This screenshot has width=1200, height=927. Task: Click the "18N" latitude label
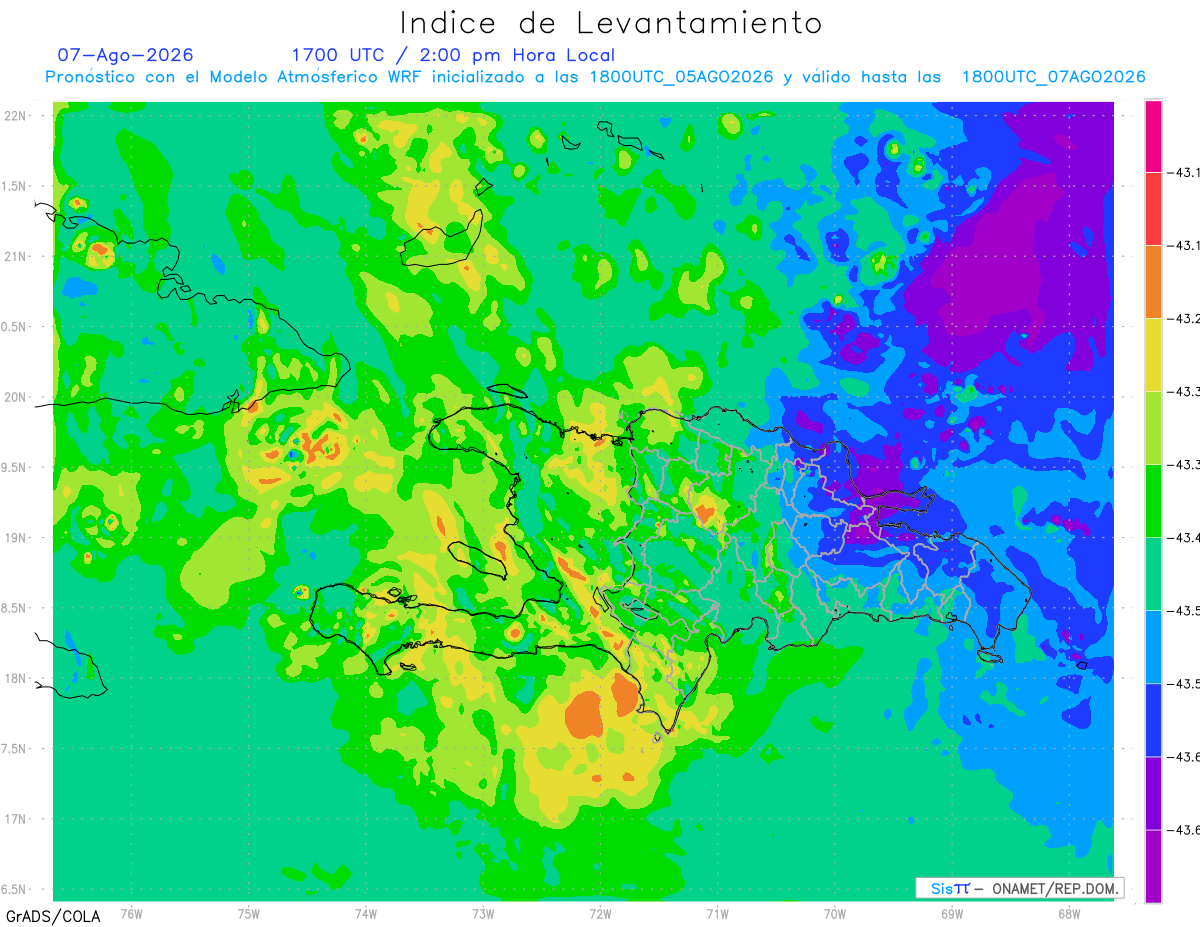[x=15, y=679]
